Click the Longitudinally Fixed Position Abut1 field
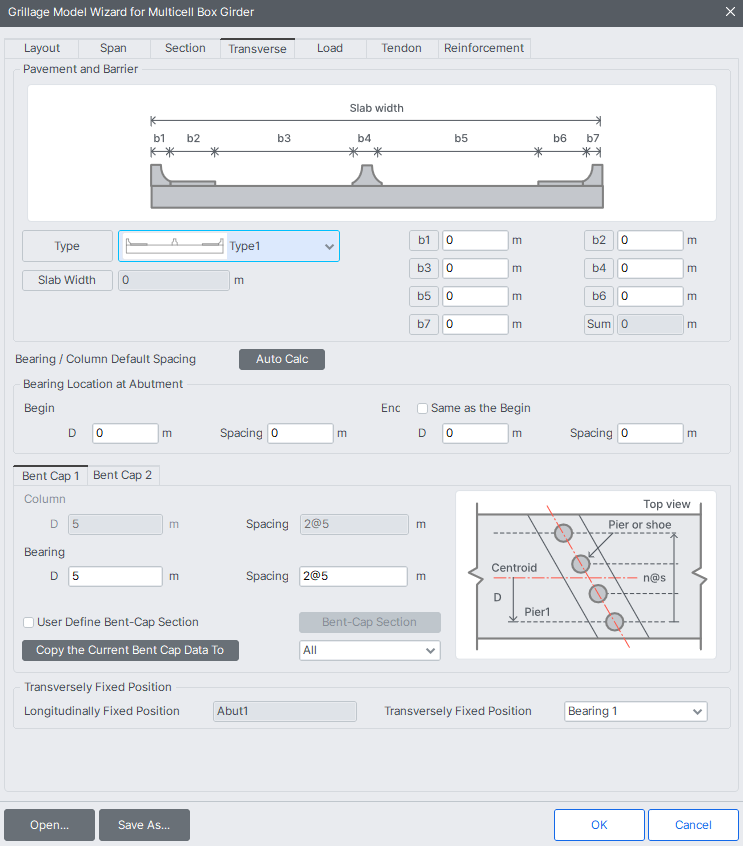This screenshot has height=846, width=743. coord(285,711)
